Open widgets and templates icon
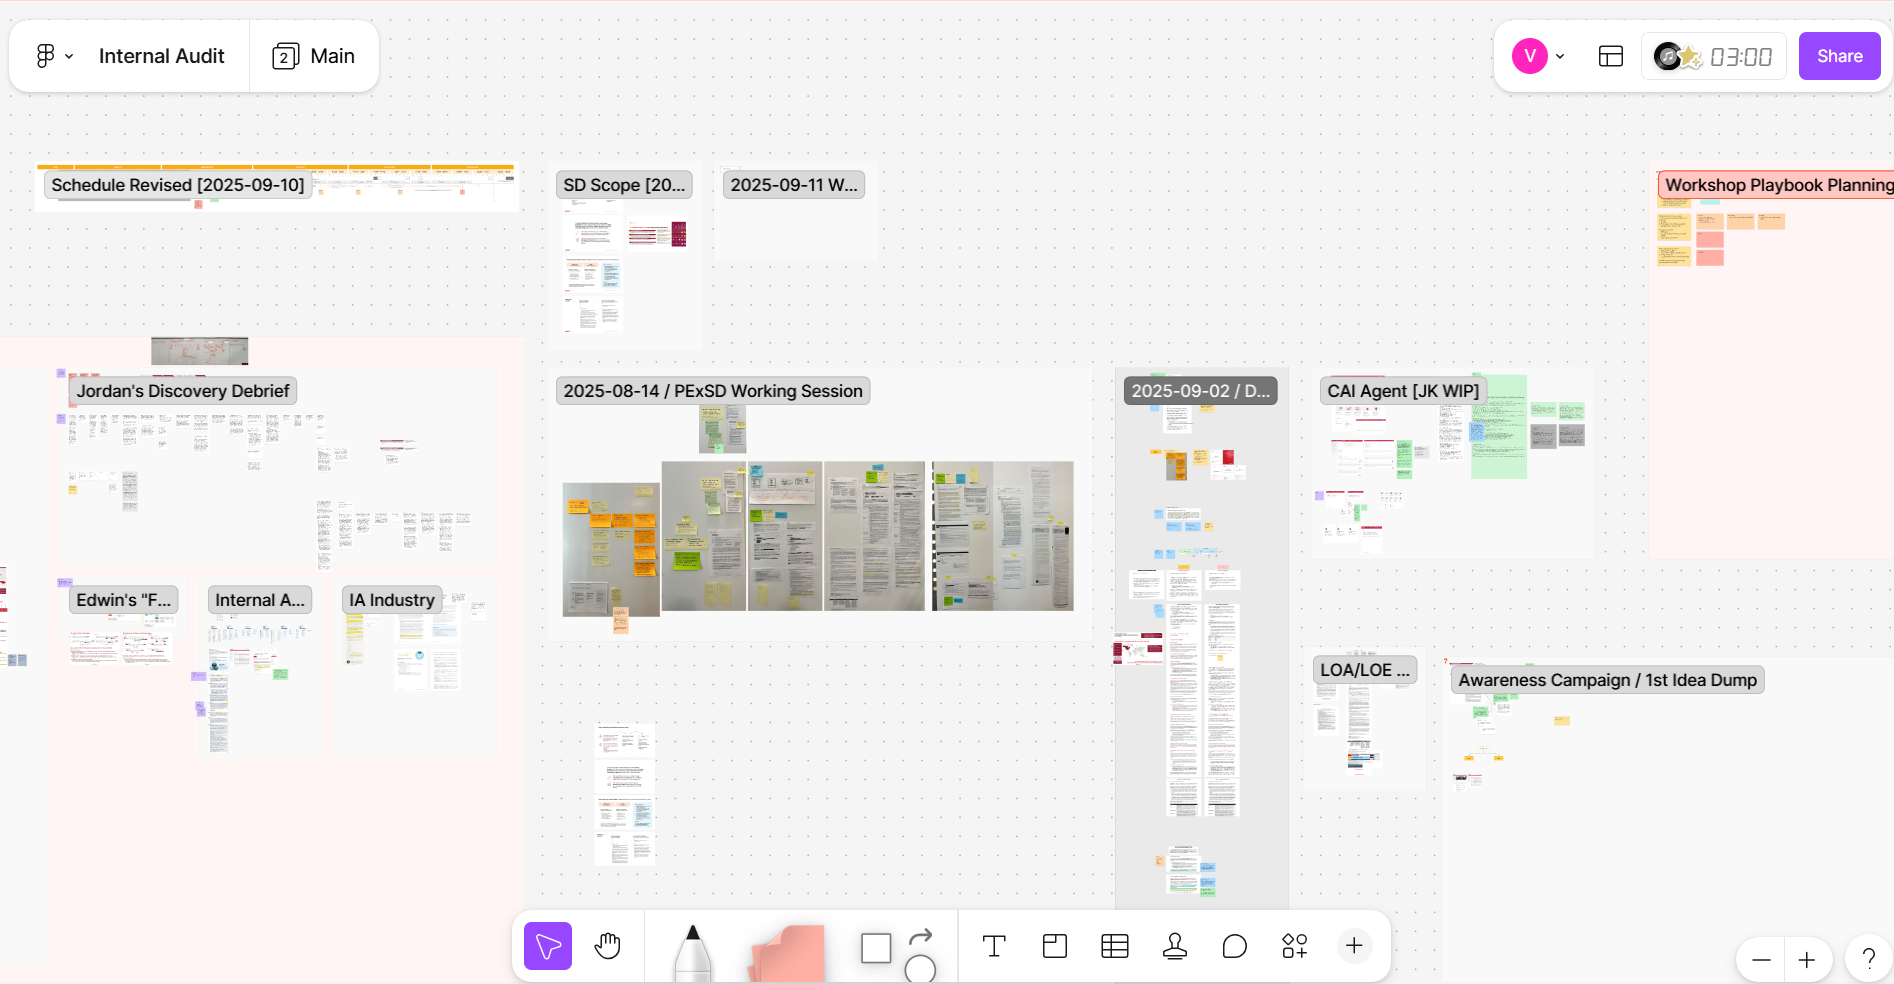 tap(1294, 946)
